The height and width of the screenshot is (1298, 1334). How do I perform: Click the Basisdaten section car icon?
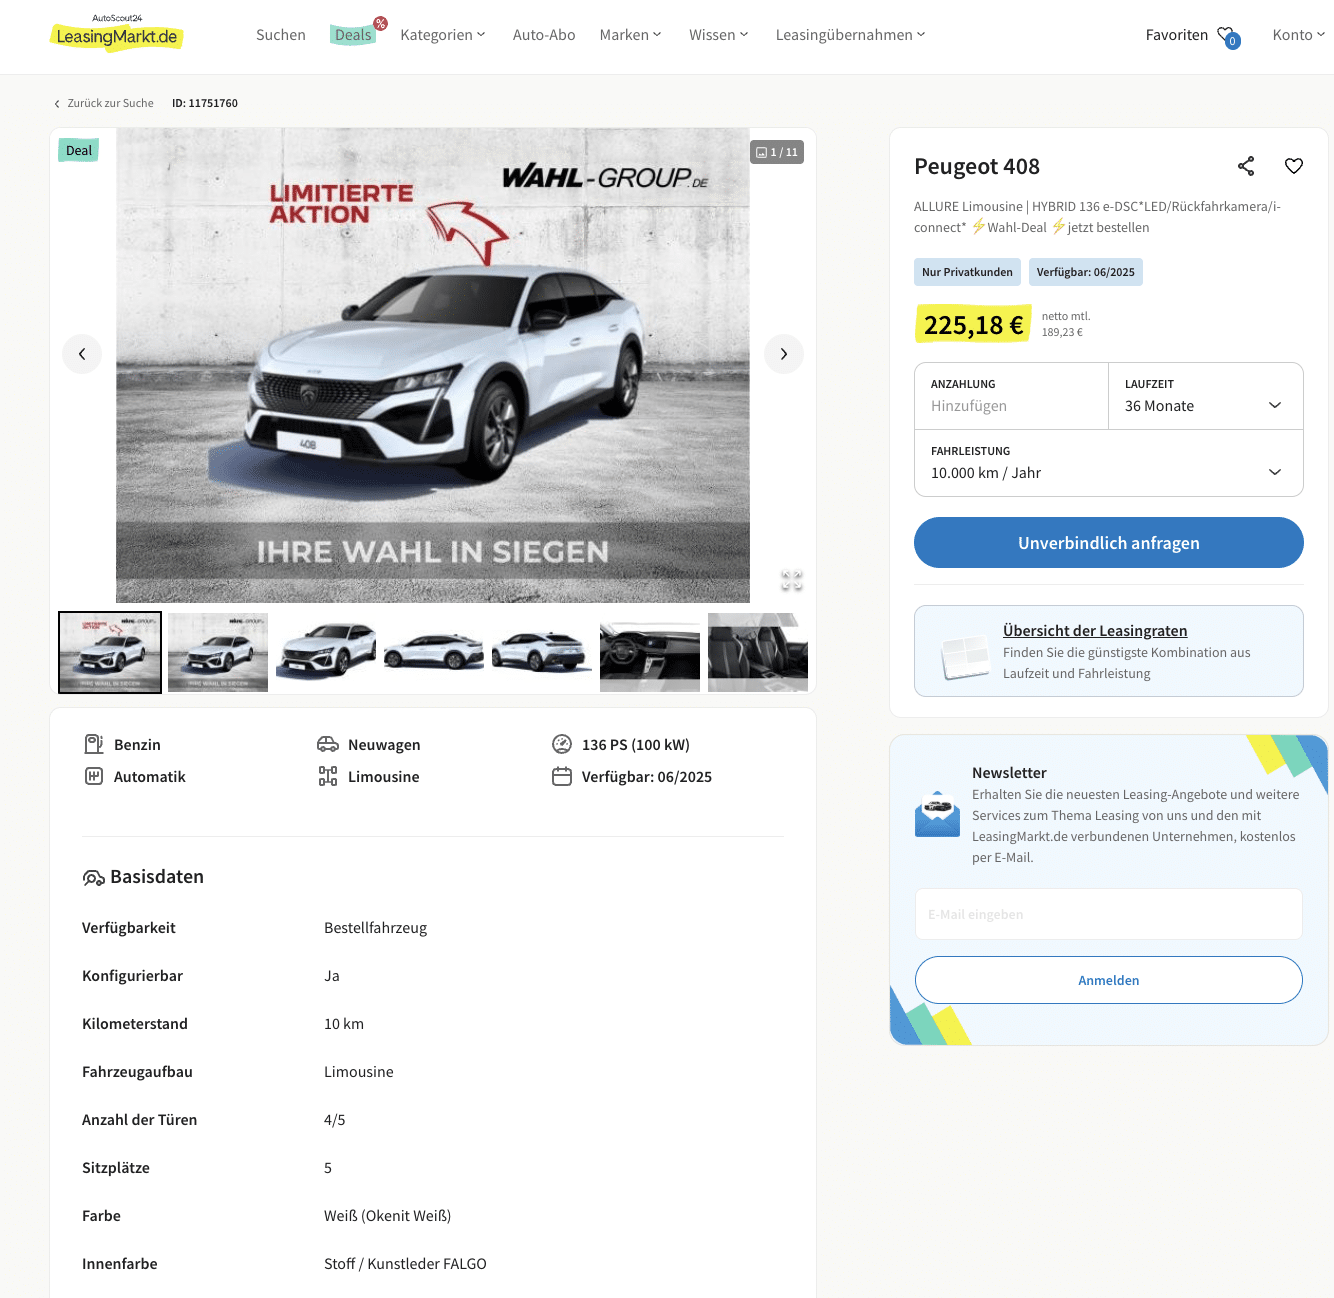pyautogui.click(x=93, y=878)
